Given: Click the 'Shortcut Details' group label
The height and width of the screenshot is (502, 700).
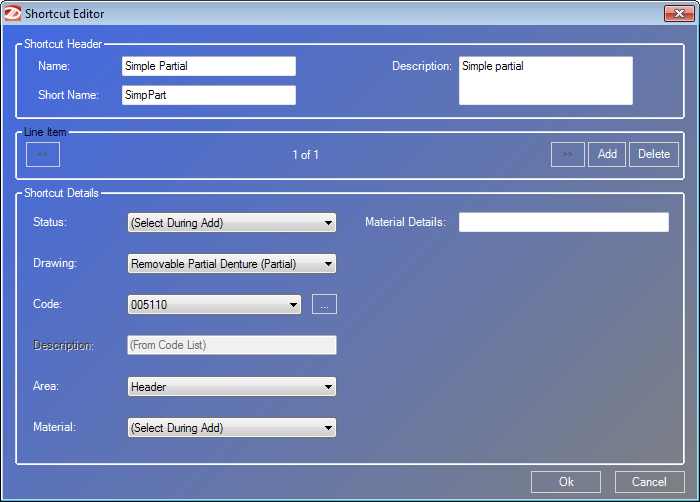Looking at the screenshot, I should click(61, 193).
